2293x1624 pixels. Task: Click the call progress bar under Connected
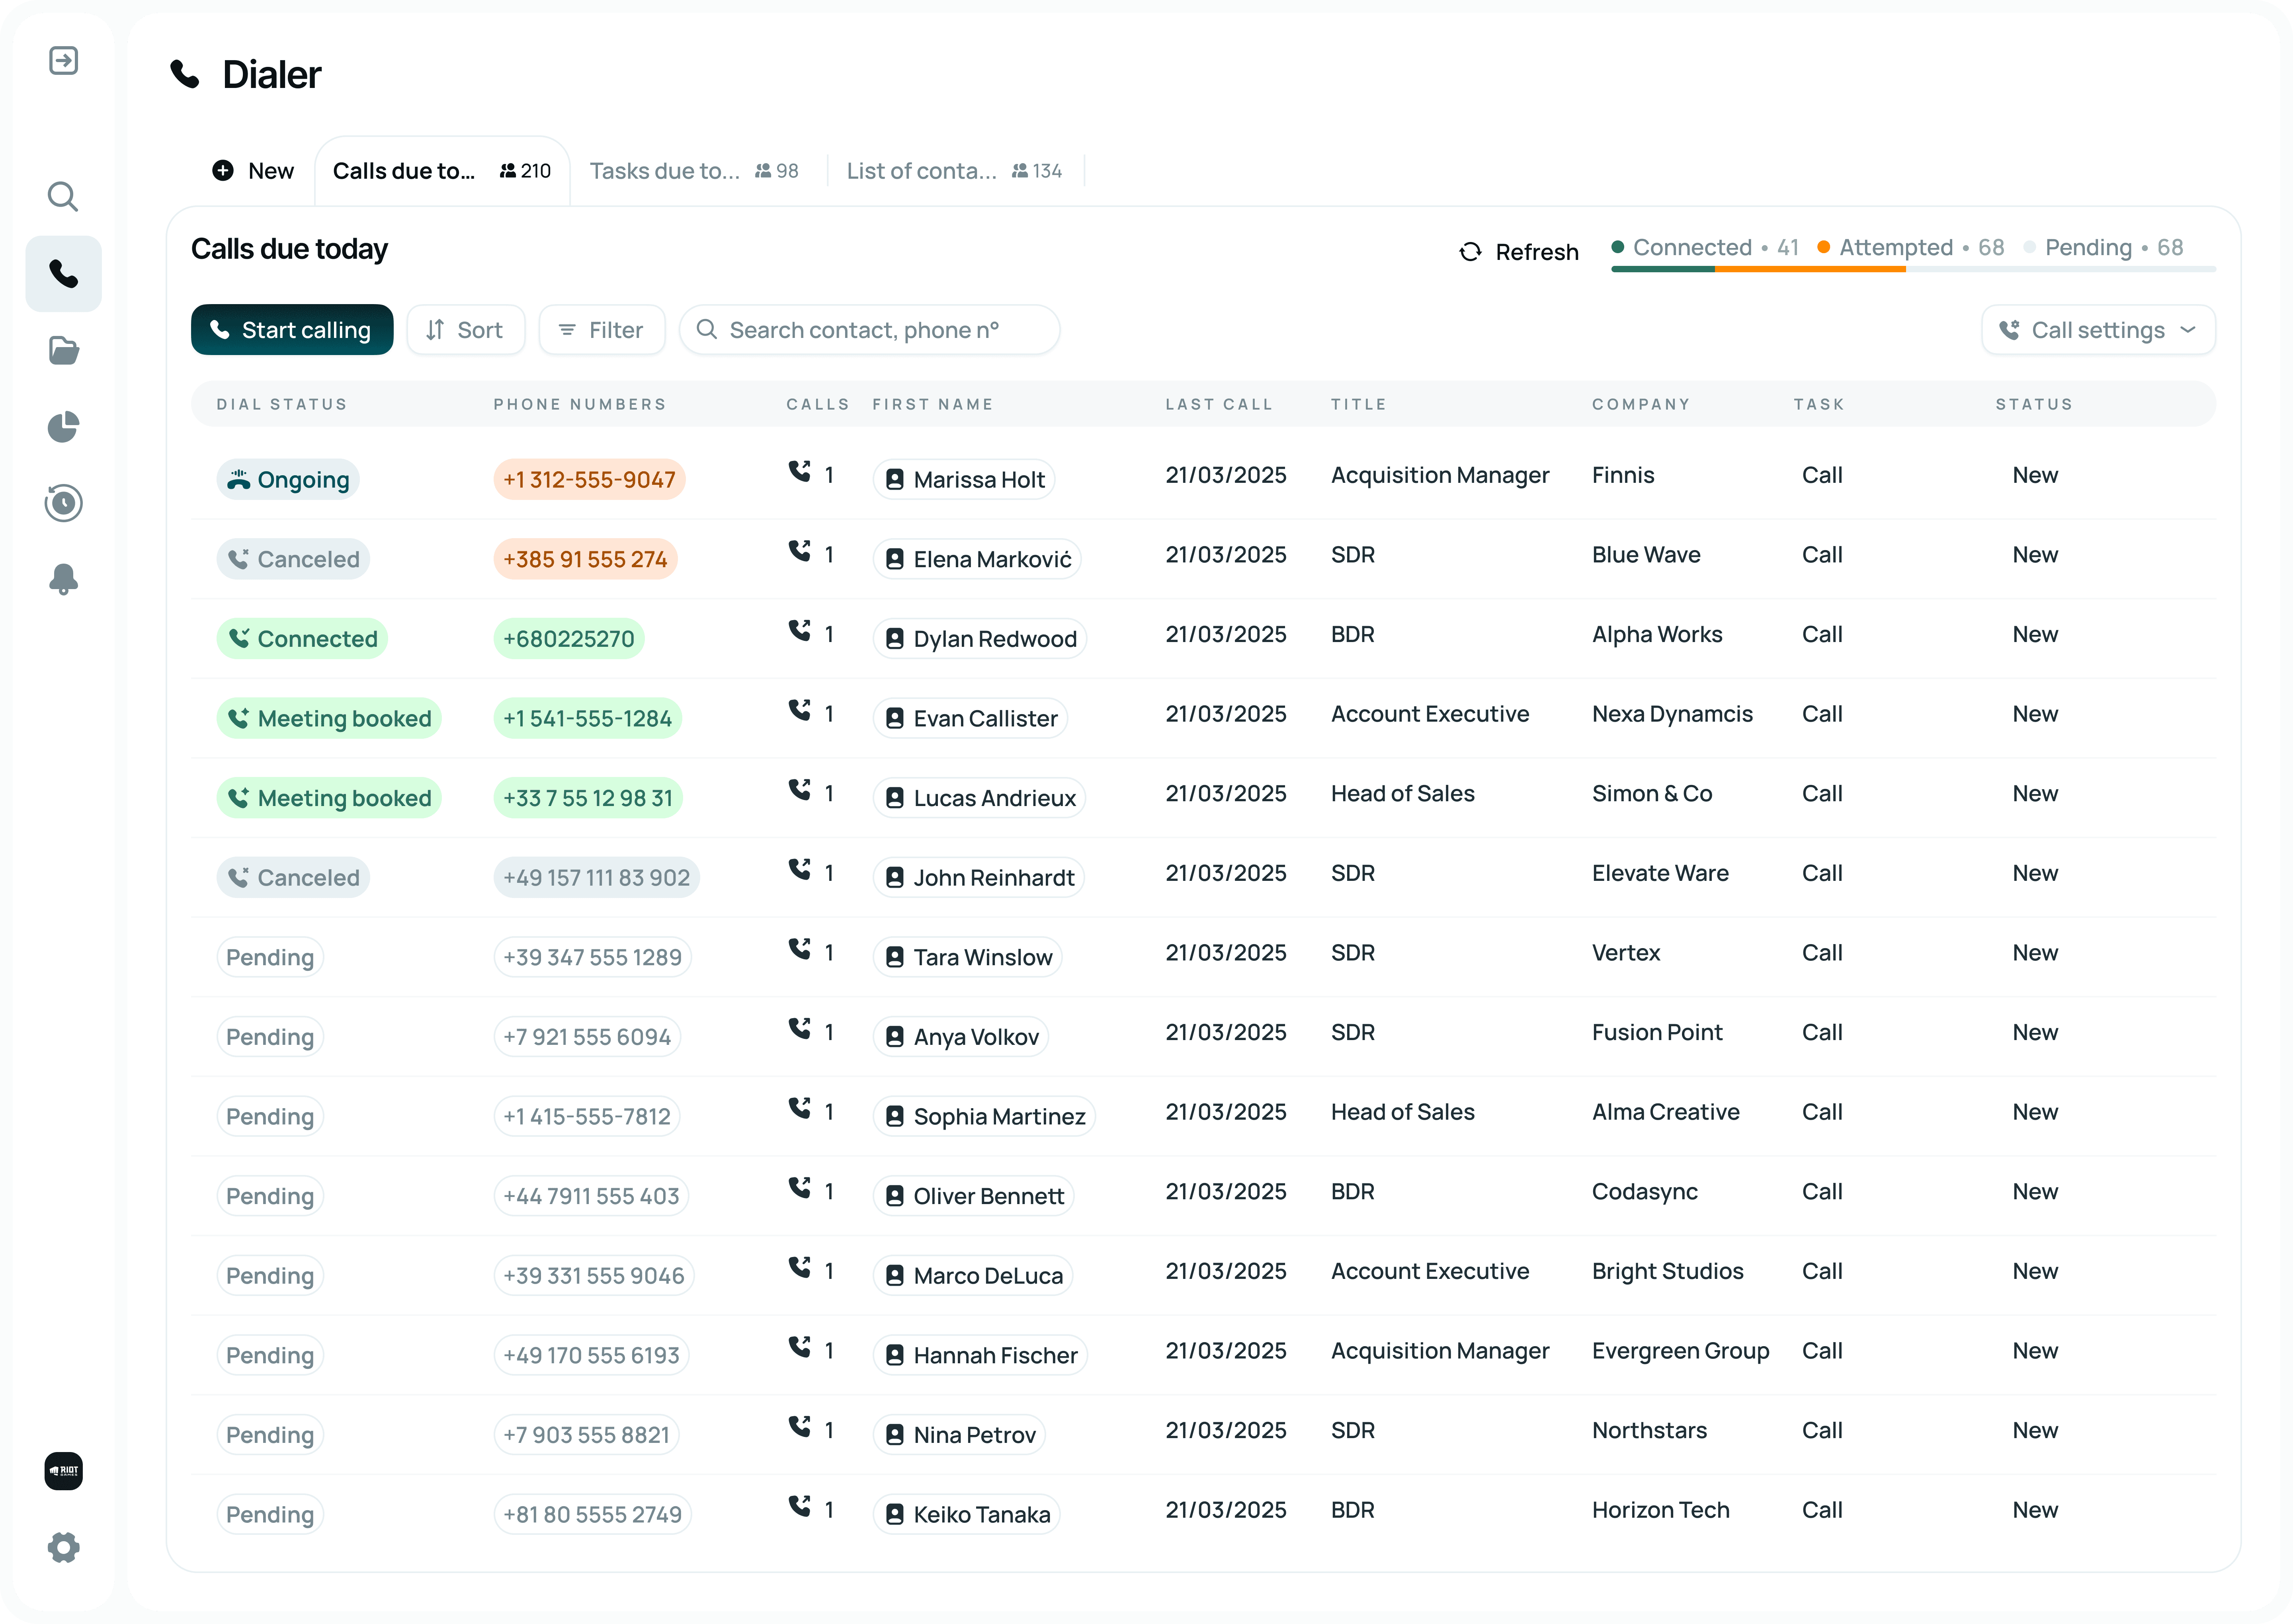pos(1662,270)
